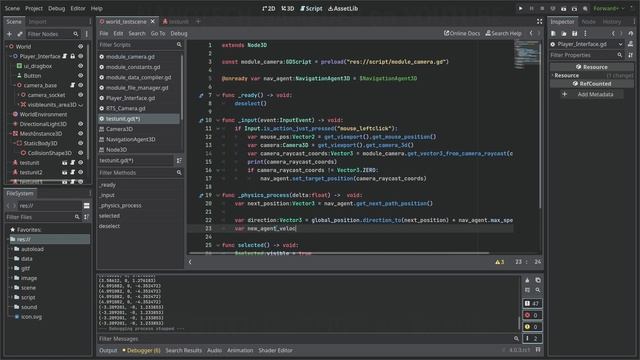Jump to the _physics_process method

120,205
